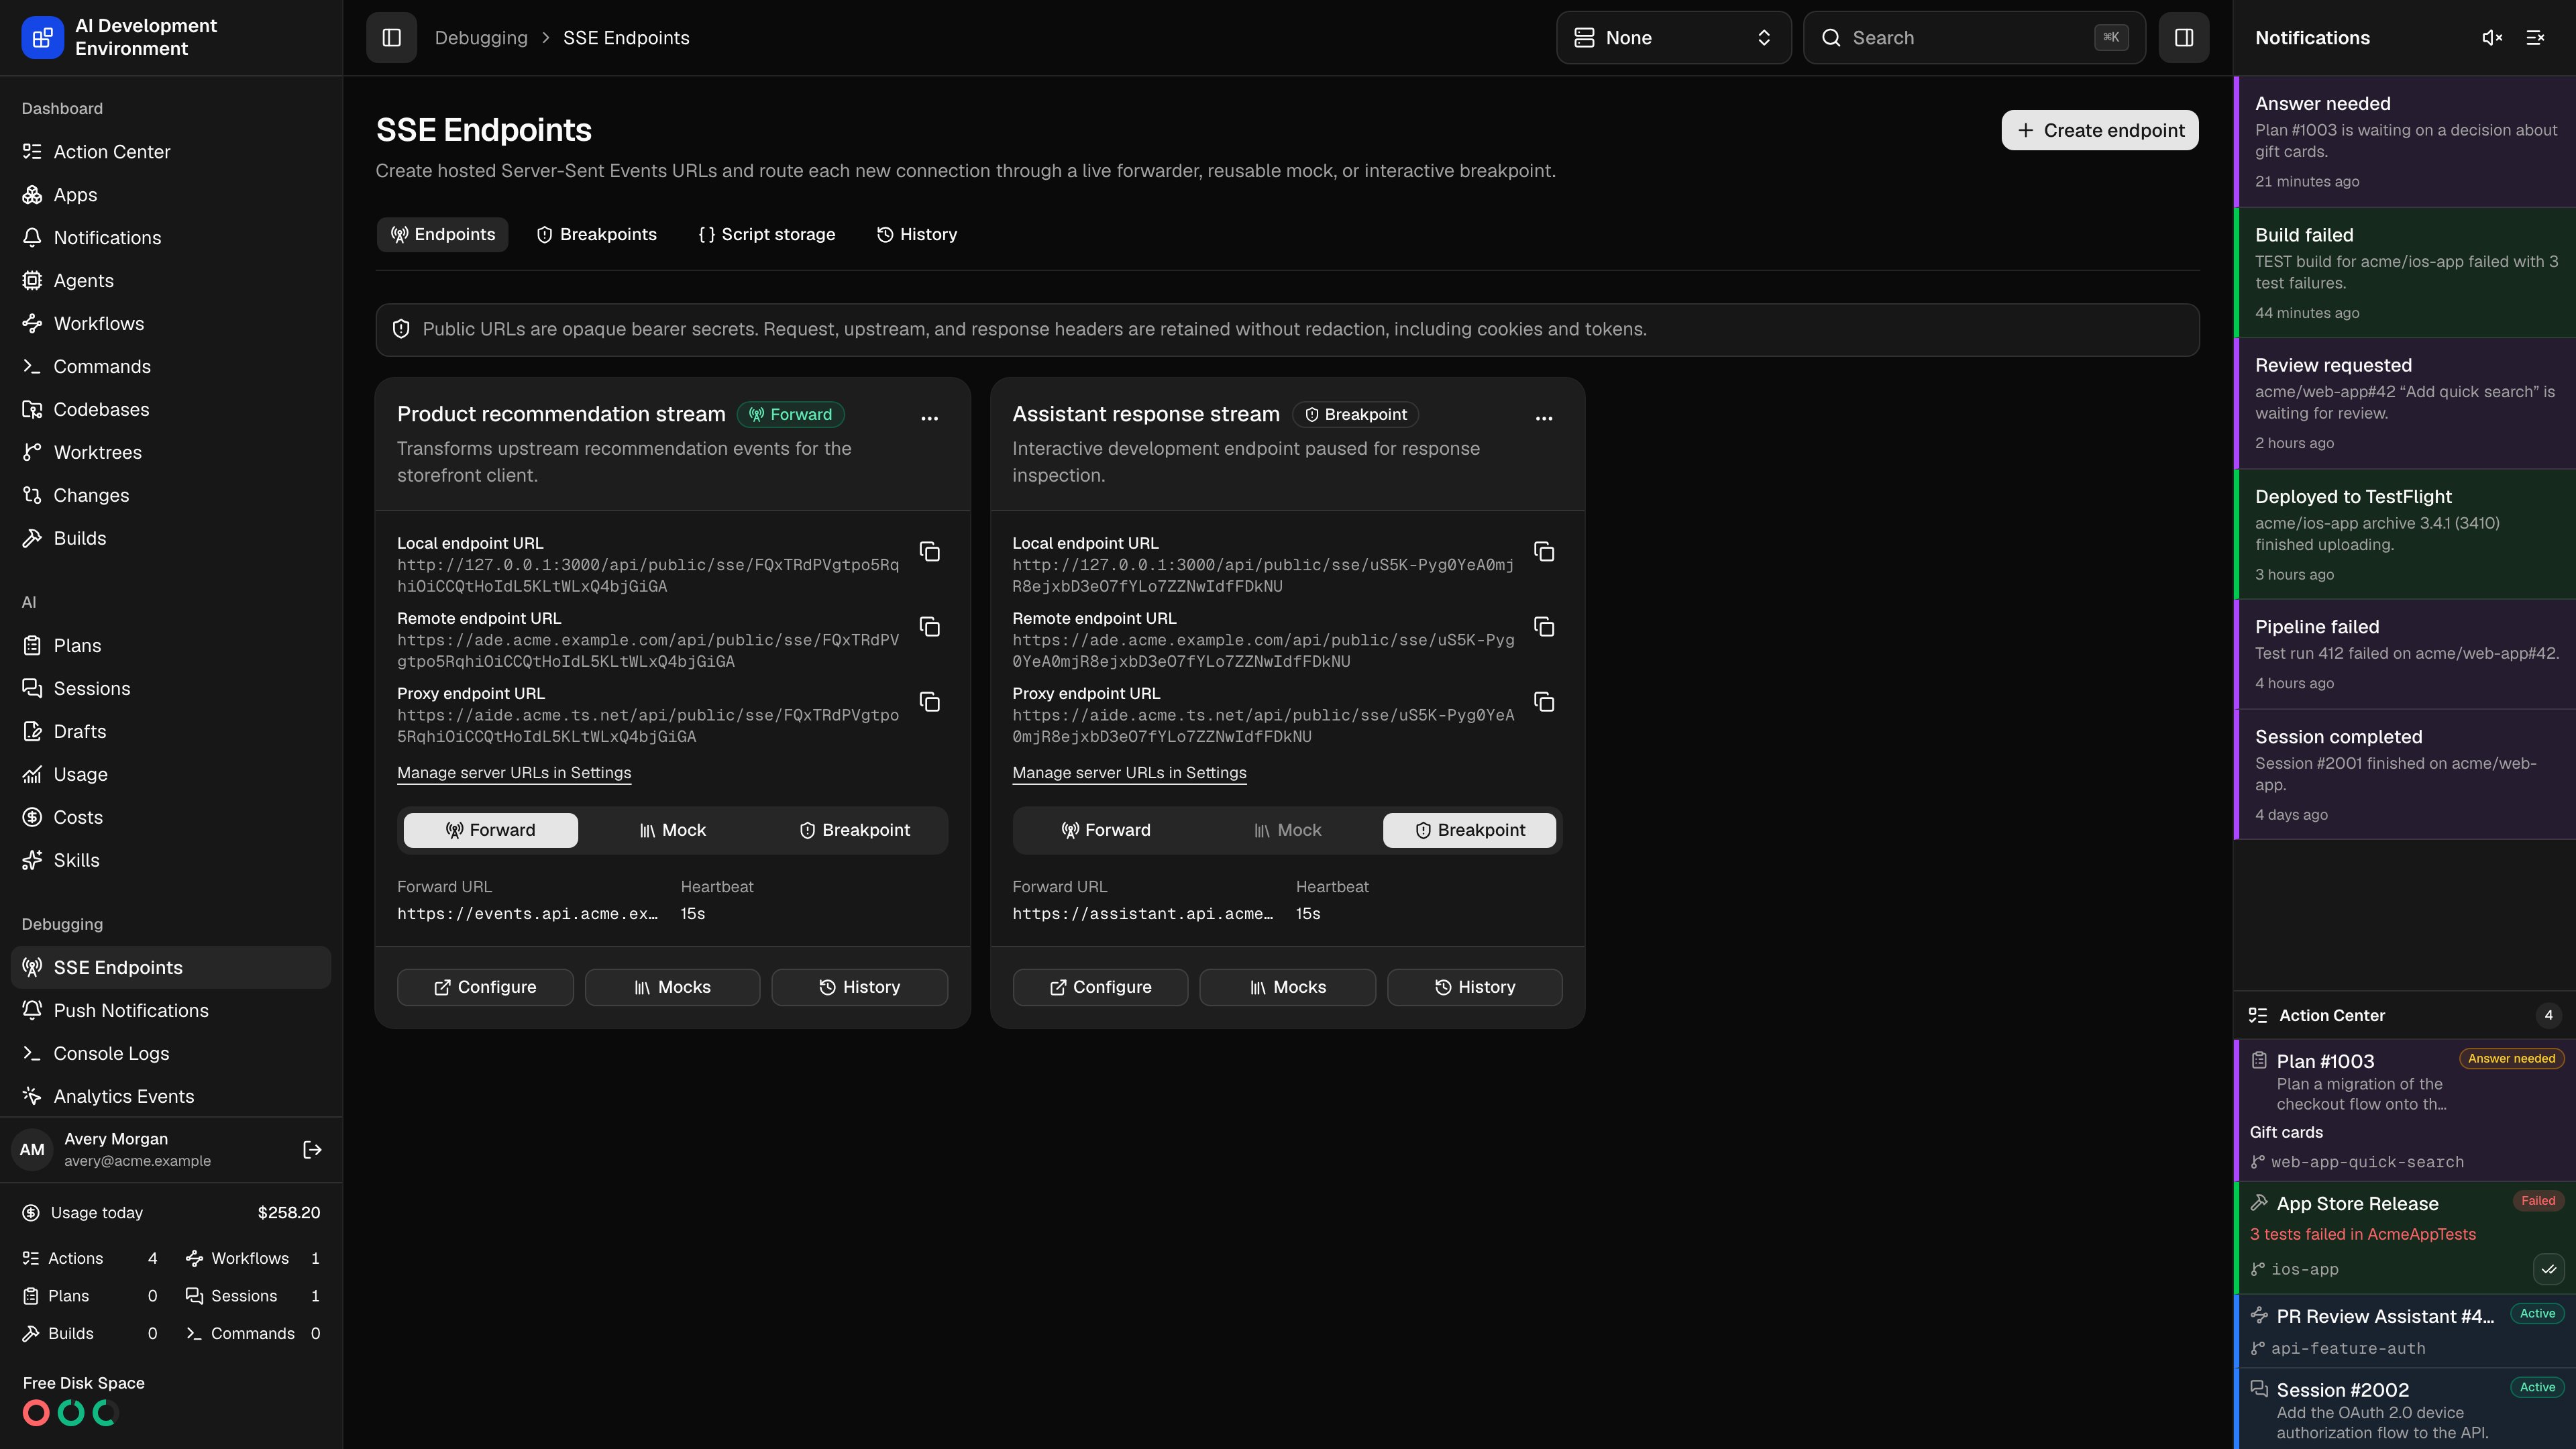The width and height of the screenshot is (2576, 1449).
Task: Click the sign out icon beside Avery Morgan
Action: [x=312, y=1150]
